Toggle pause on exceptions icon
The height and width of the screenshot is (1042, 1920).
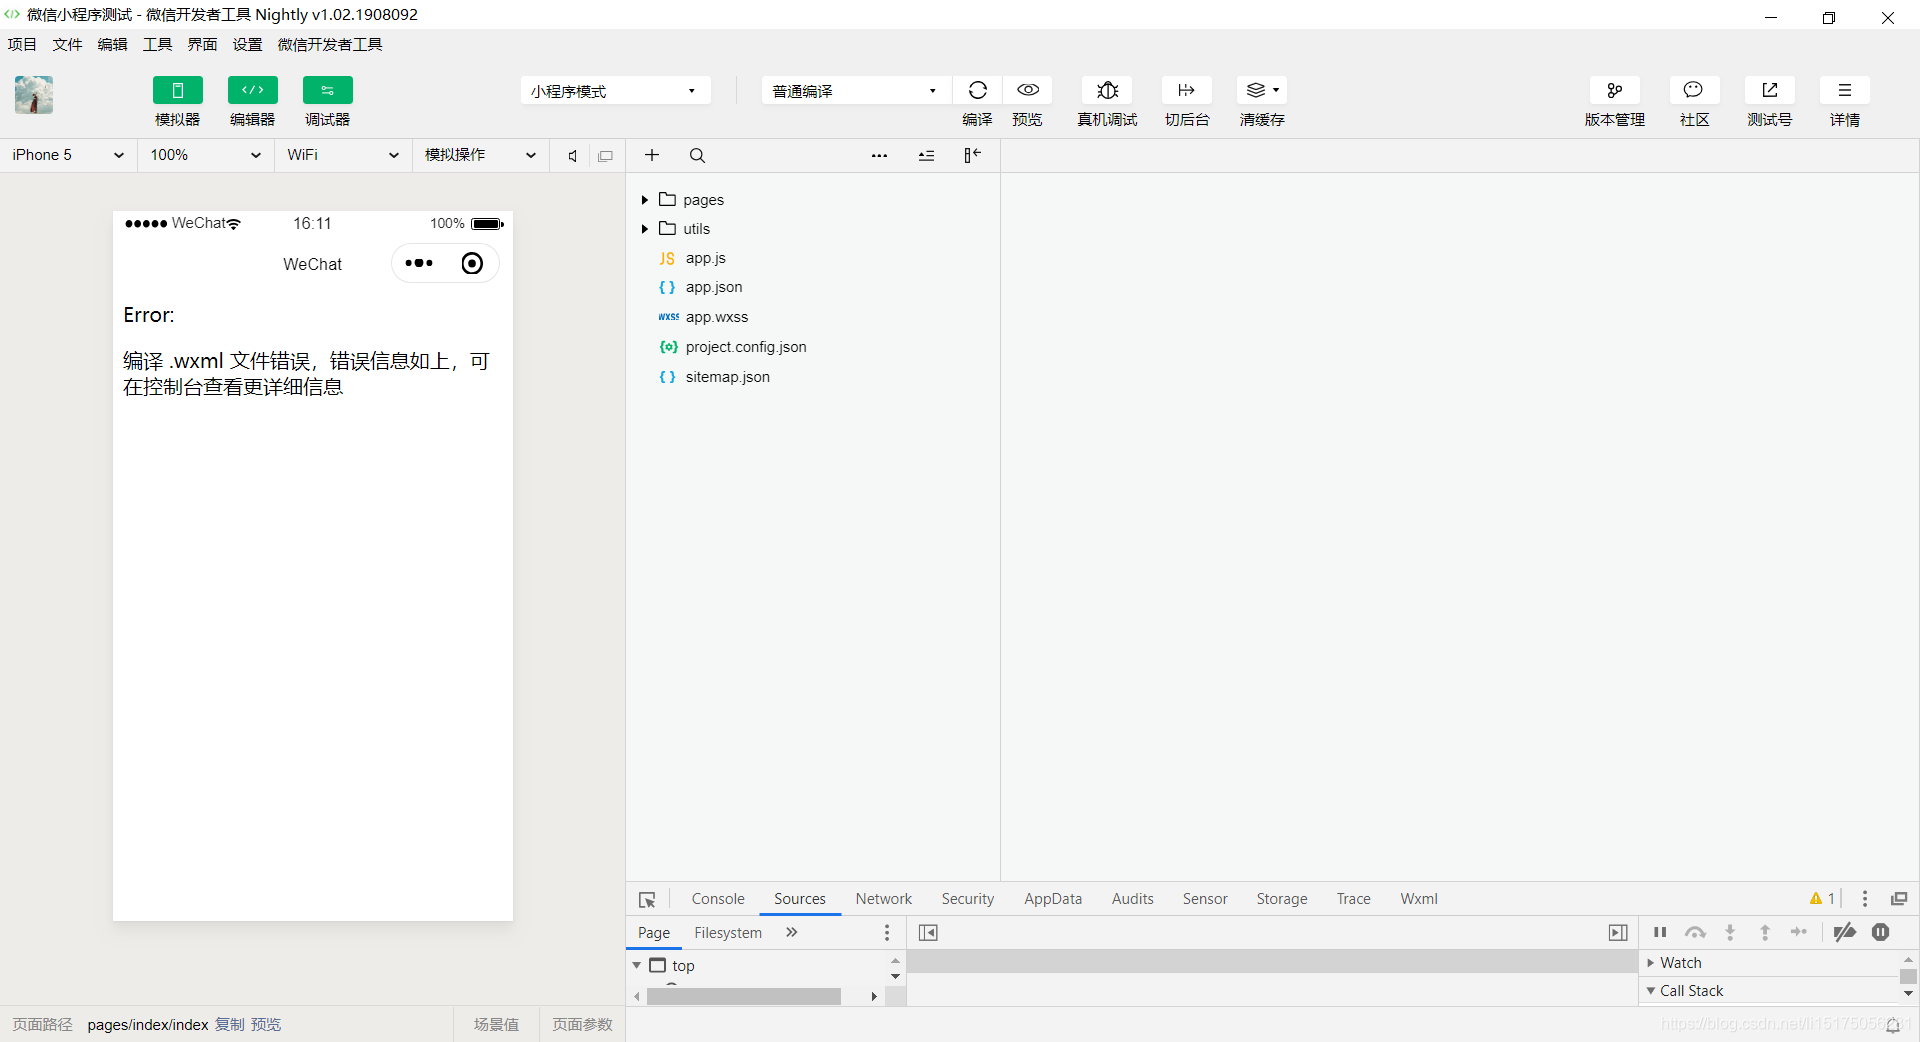(1881, 932)
